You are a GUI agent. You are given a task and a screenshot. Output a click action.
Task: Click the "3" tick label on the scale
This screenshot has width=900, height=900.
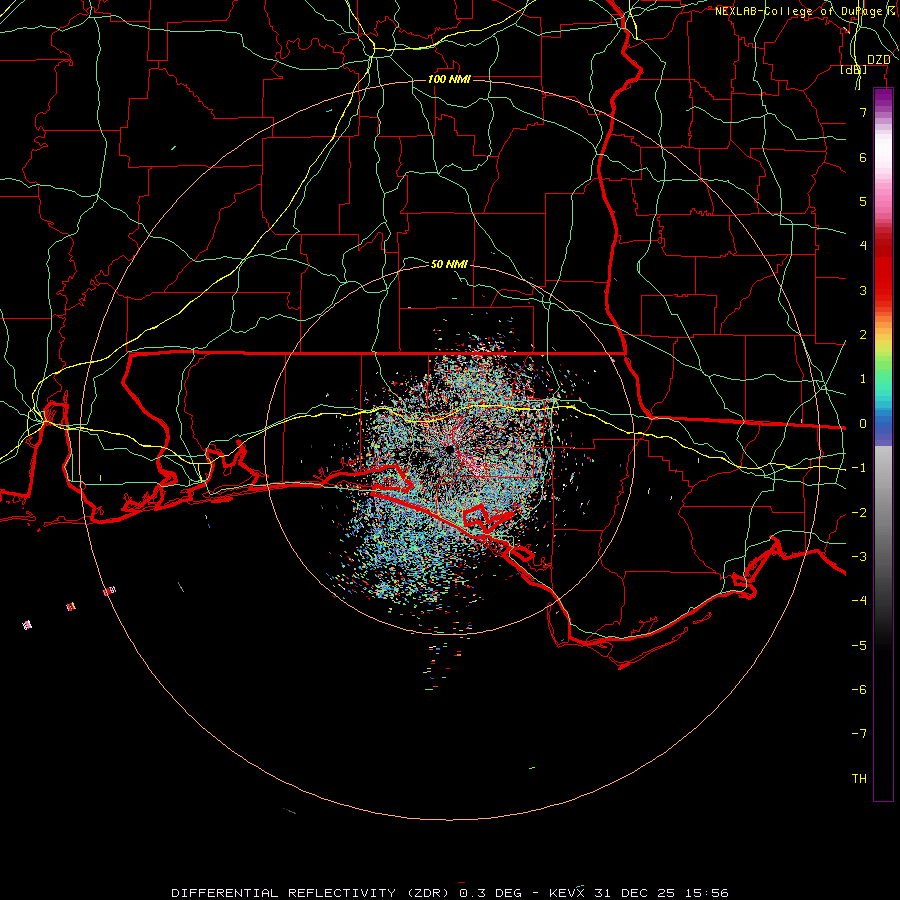[863, 290]
